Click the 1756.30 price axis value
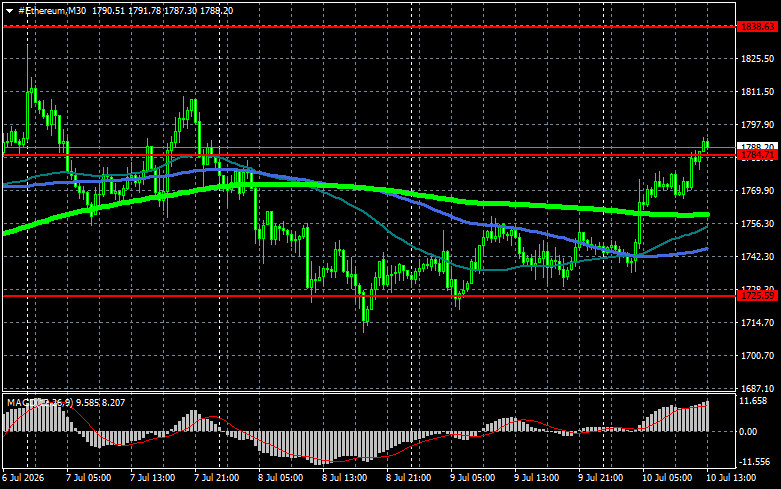Image resolution: width=781 pixels, height=489 pixels. click(x=758, y=224)
